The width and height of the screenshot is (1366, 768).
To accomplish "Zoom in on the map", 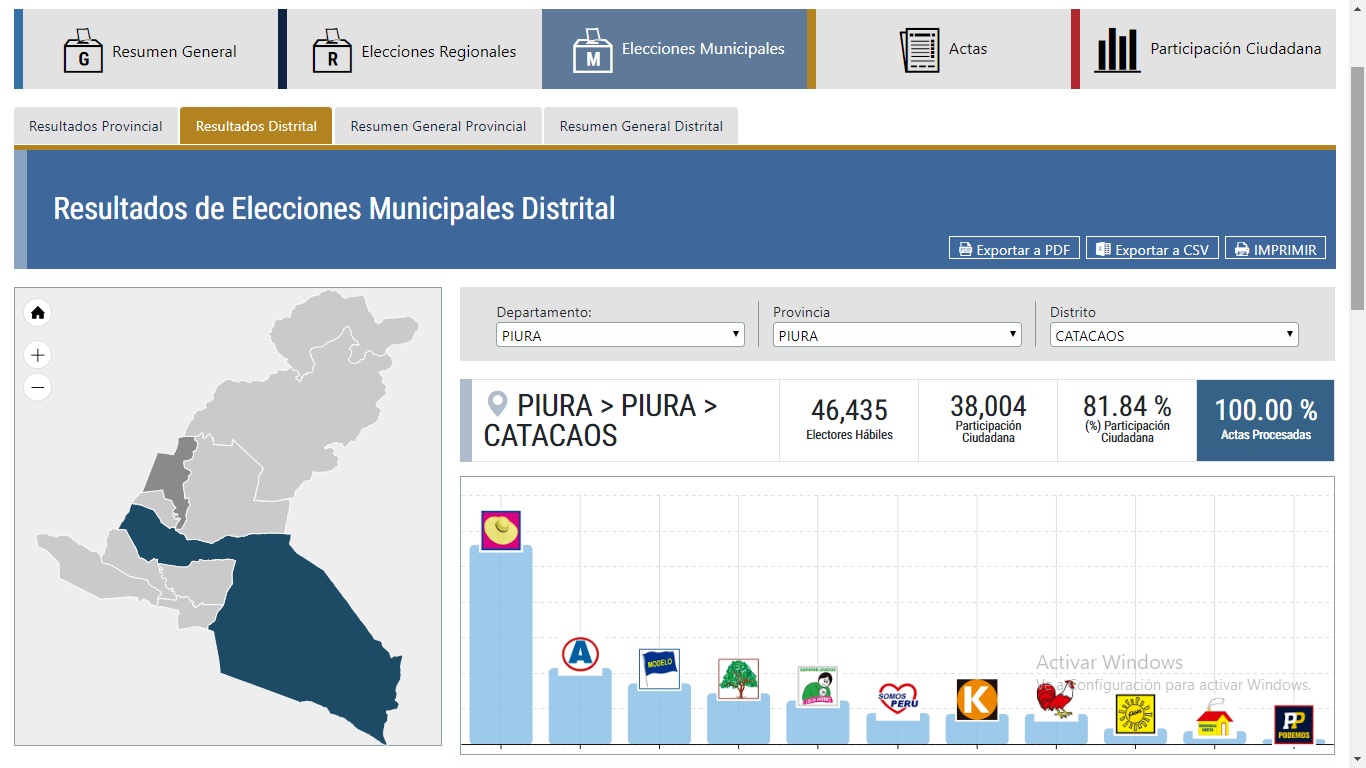I will [38, 355].
